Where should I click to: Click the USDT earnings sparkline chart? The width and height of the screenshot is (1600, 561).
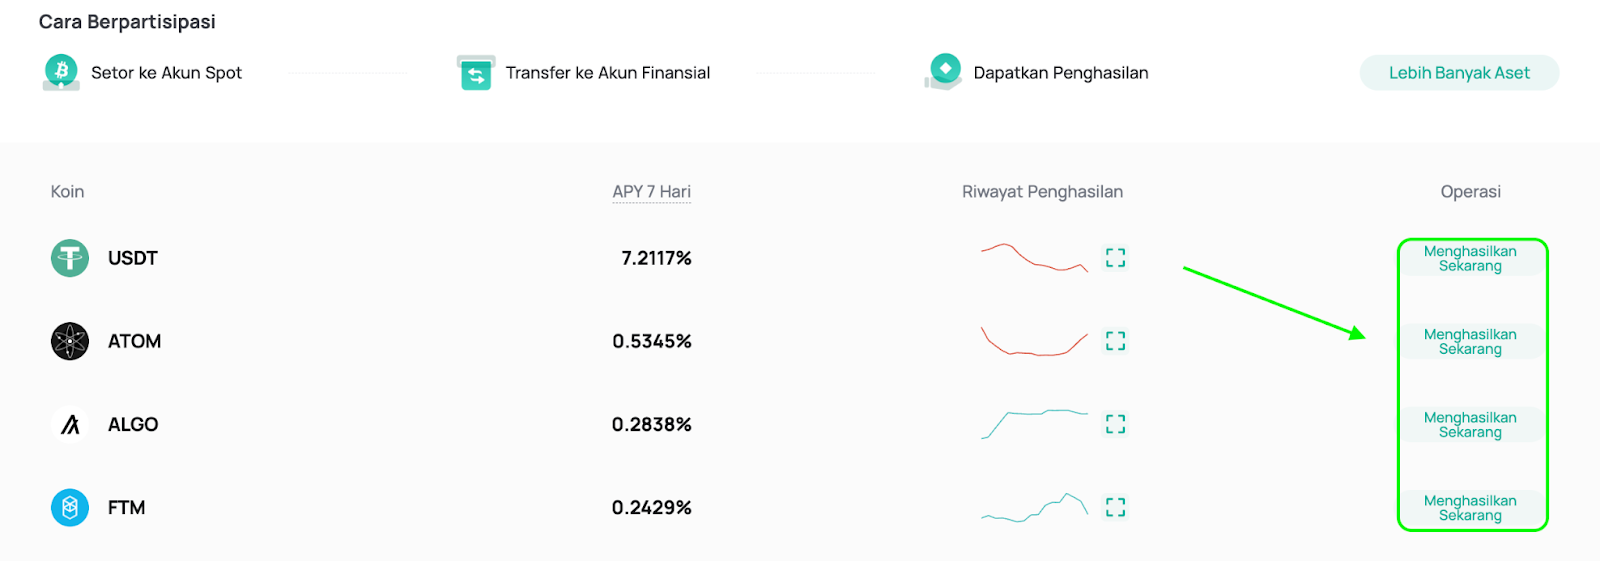click(1034, 258)
